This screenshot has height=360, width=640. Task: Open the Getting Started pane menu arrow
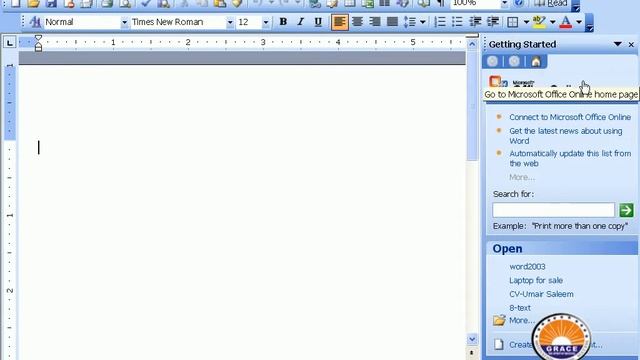click(x=618, y=44)
